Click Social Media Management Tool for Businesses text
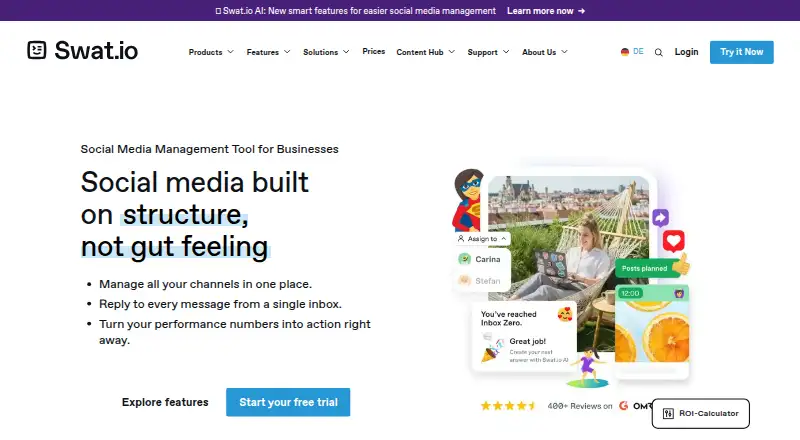Viewport: 800px width, 440px height. pos(210,149)
